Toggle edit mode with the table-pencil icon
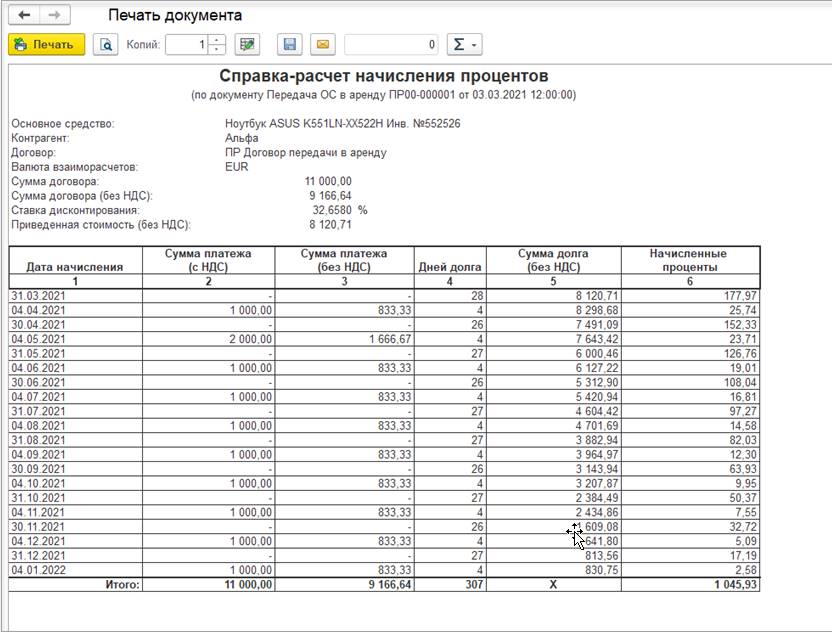Image resolution: width=832 pixels, height=632 pixels. pos(247,45)
